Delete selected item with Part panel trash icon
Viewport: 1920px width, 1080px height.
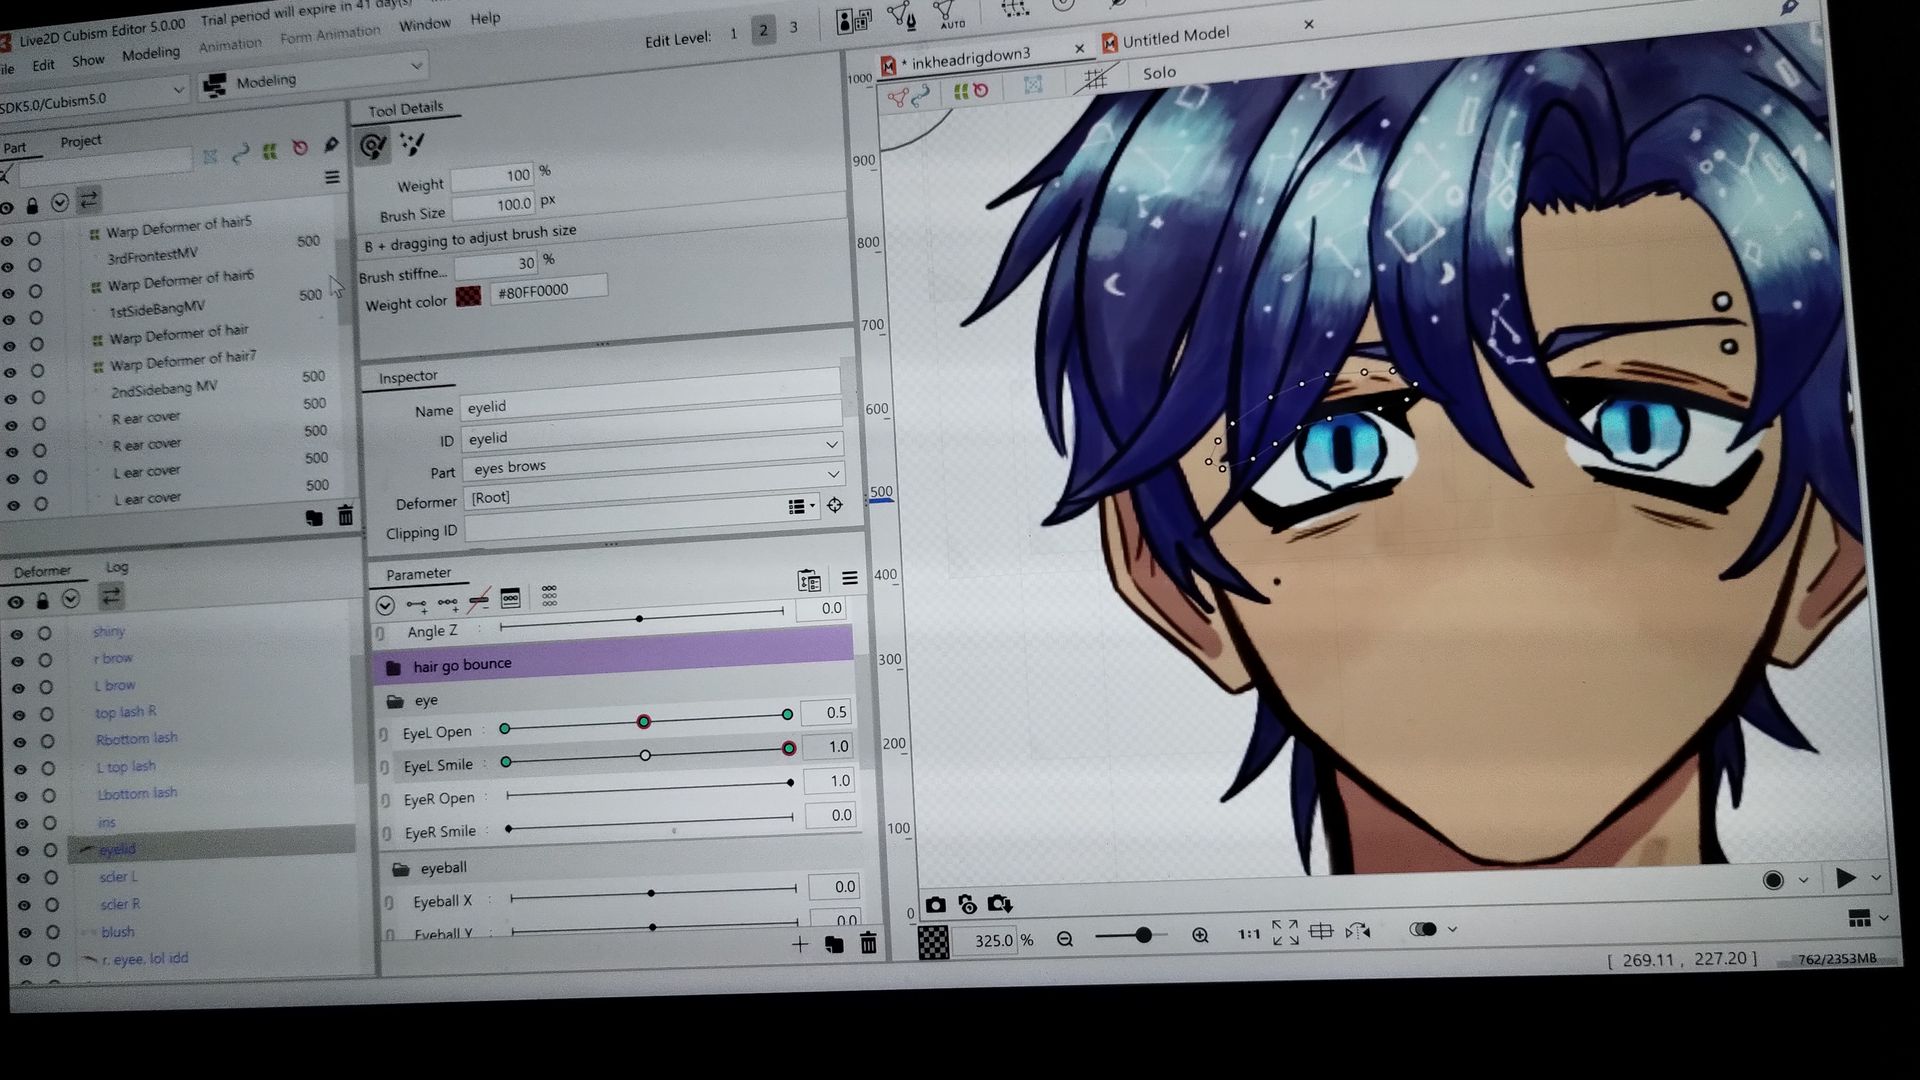[345, 516]
